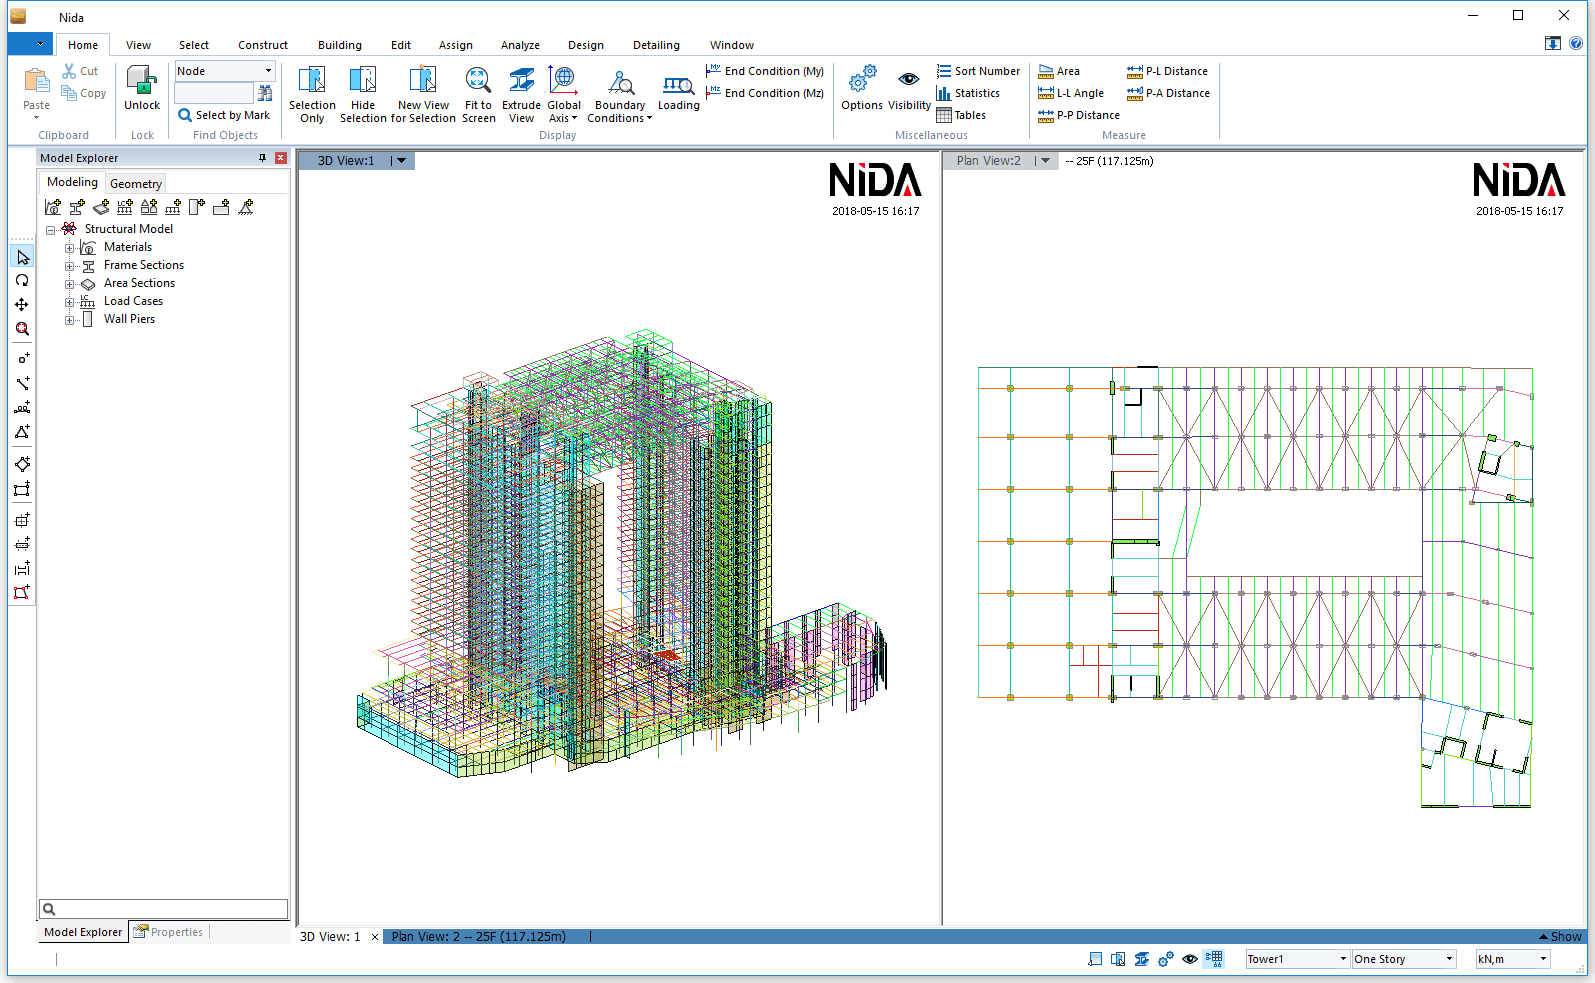Open the Construct ribbon tab
This screenshot has height=983, width=1595.
pos(263,45)
